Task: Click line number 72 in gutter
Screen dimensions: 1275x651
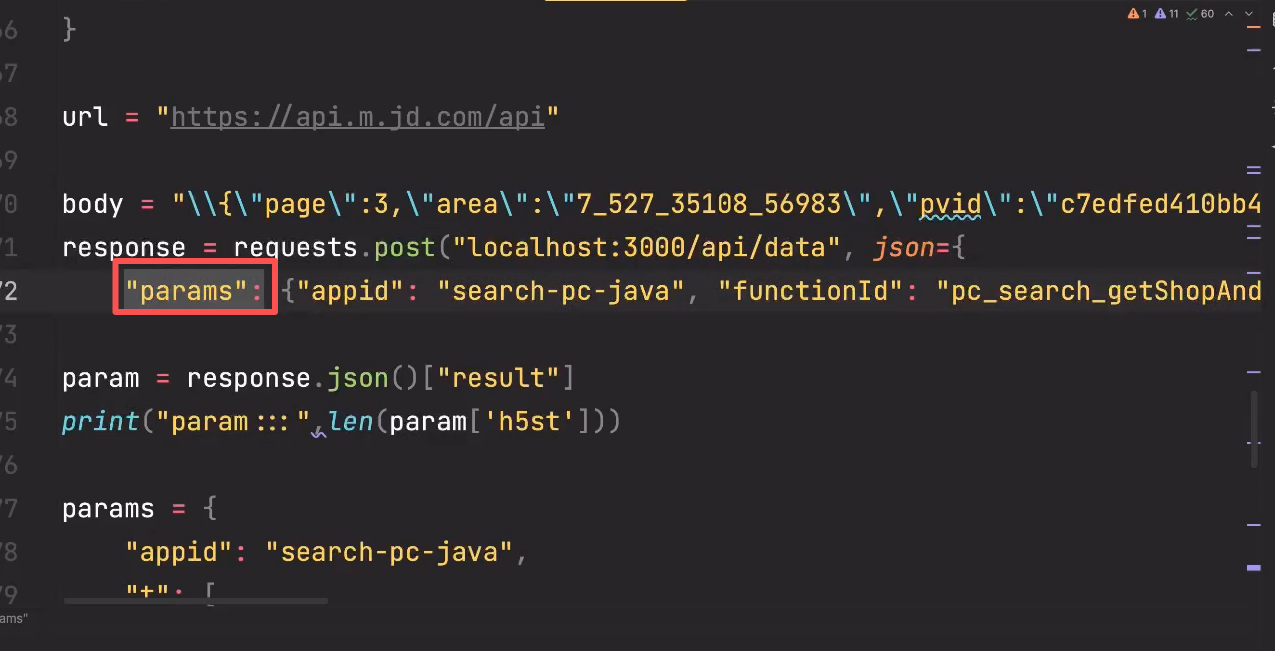Action: click(8, 291)
